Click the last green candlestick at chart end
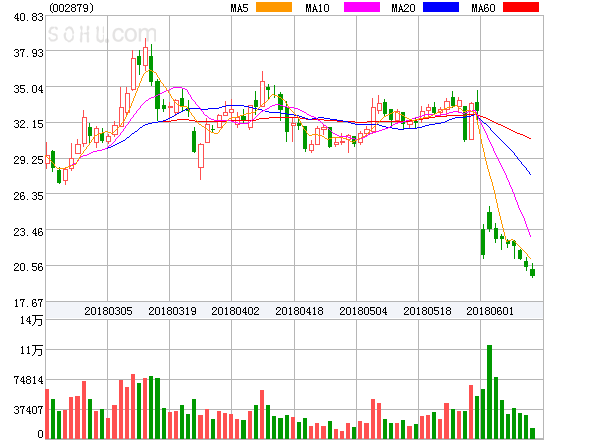 [x=532, y=272]
